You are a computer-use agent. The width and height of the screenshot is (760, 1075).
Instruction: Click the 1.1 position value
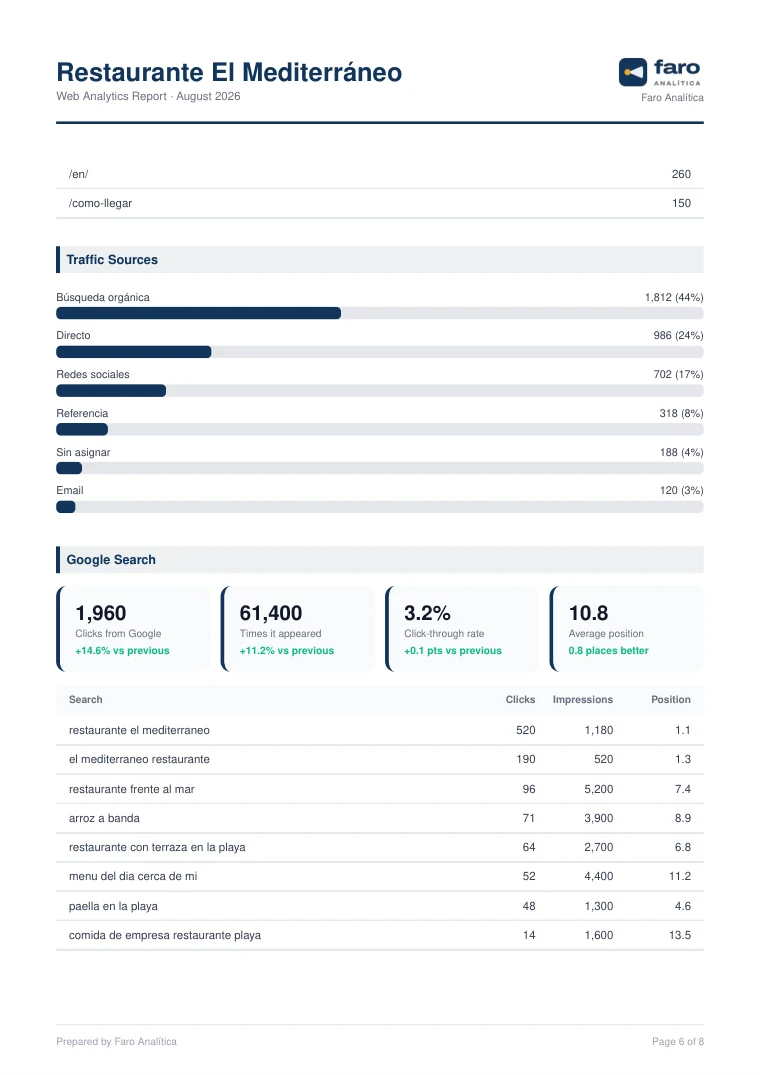tap(683, 730)
